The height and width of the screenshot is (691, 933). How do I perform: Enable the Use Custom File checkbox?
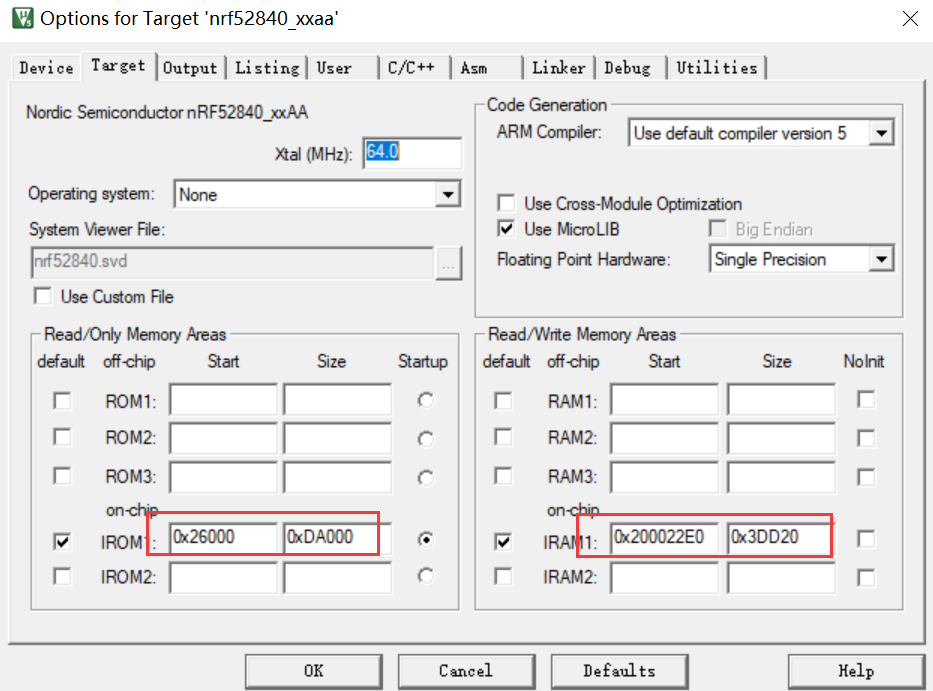[x=43, y=296]
